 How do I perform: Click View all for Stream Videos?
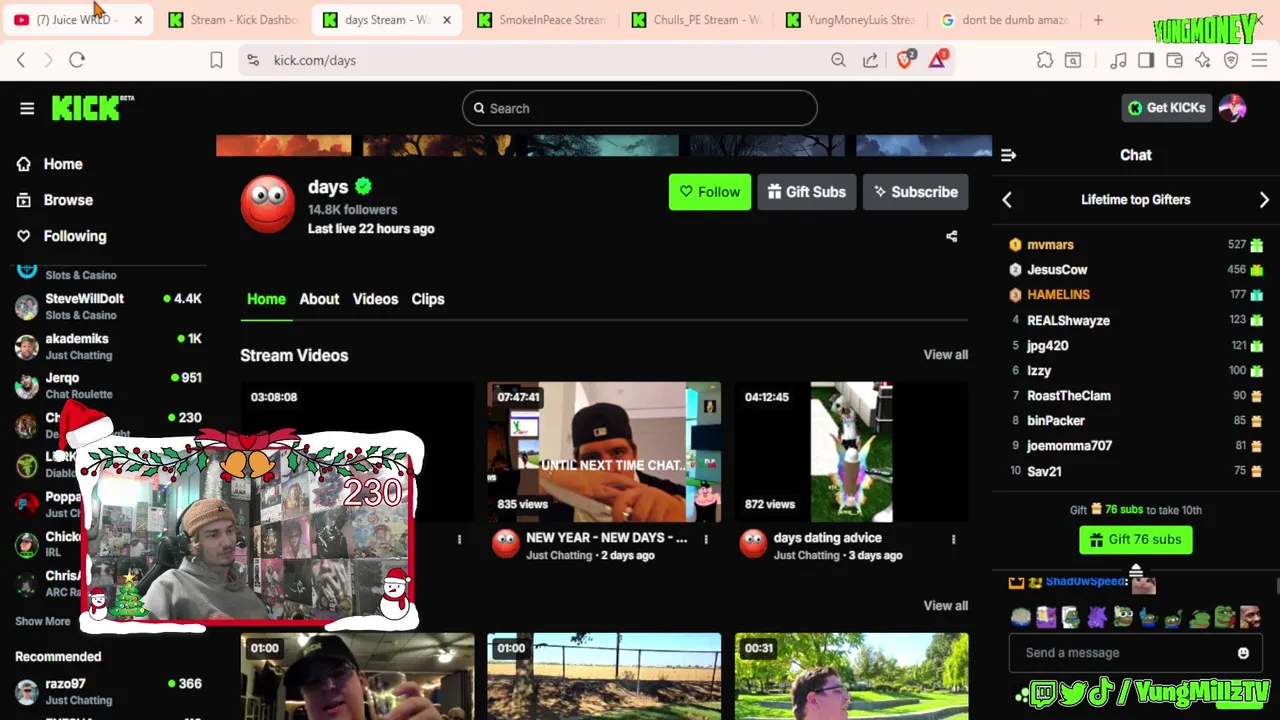[x=945, y=355]
